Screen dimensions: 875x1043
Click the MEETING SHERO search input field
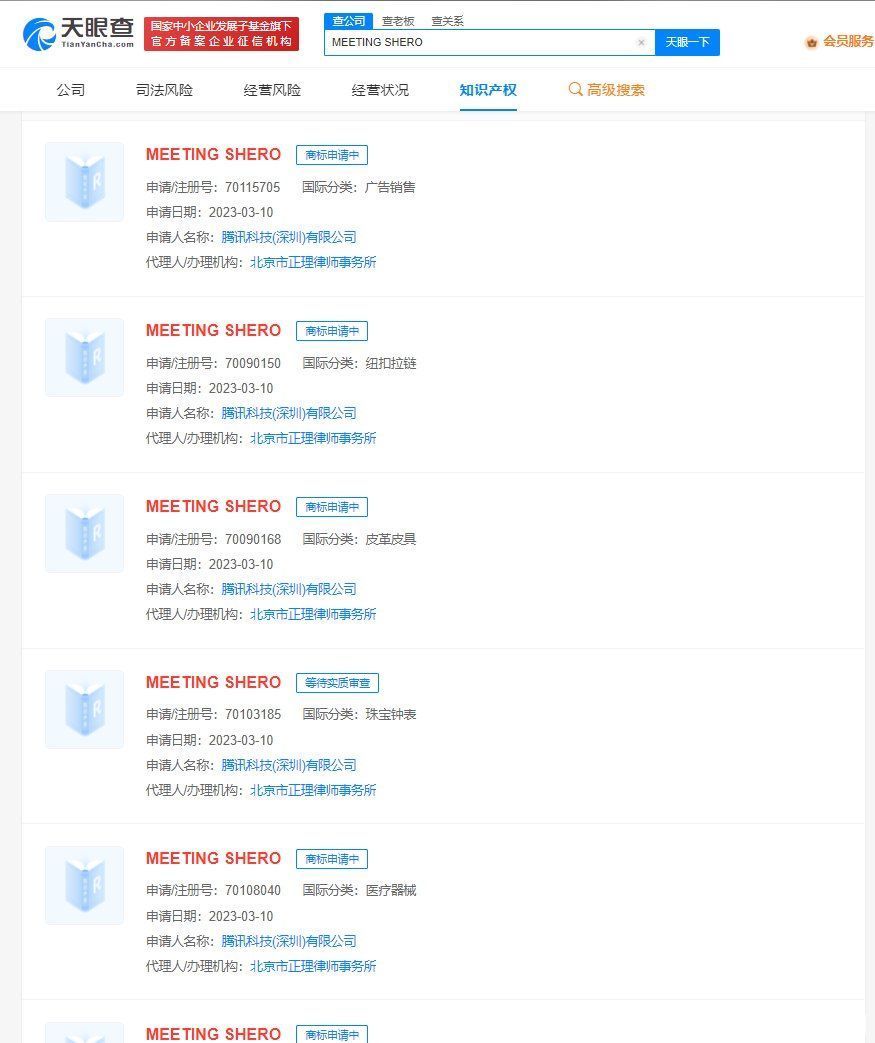click(x=480, y=42)
